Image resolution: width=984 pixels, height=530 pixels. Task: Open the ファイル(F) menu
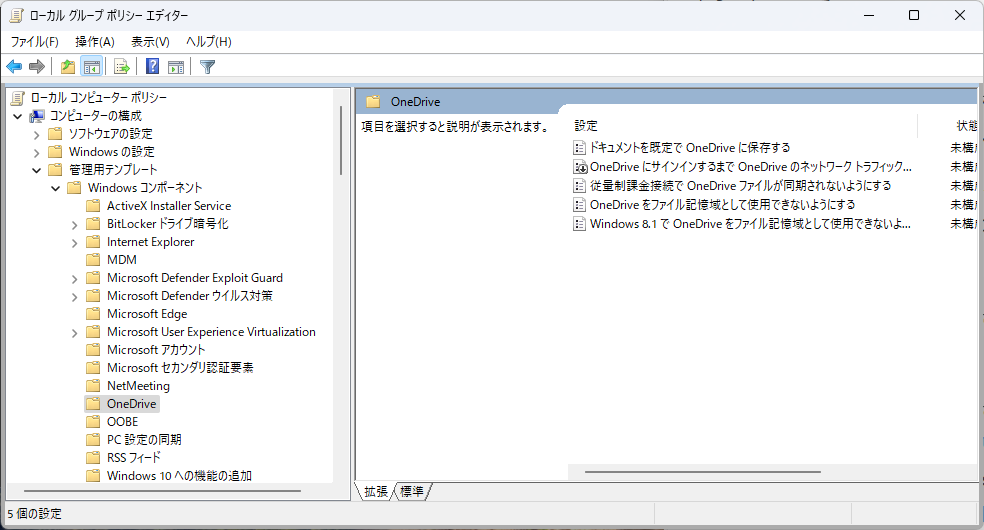[35, 41]
